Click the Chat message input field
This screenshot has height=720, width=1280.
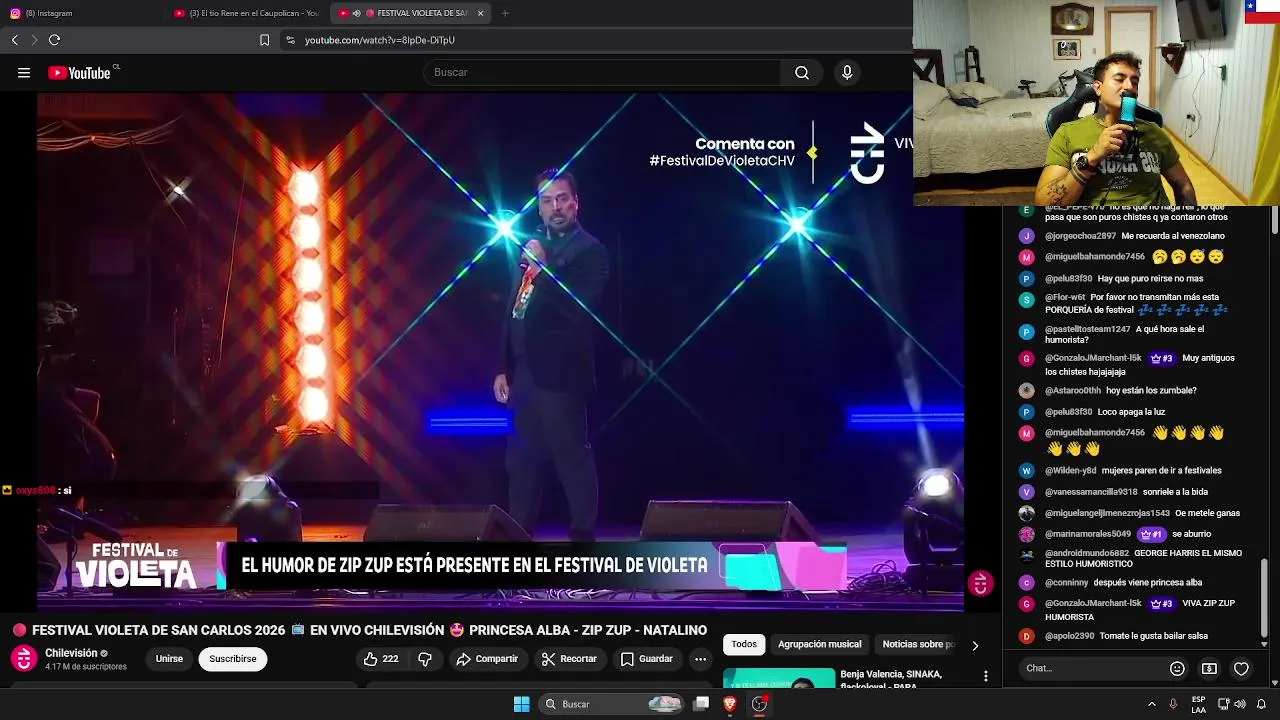click(1092, 668)
